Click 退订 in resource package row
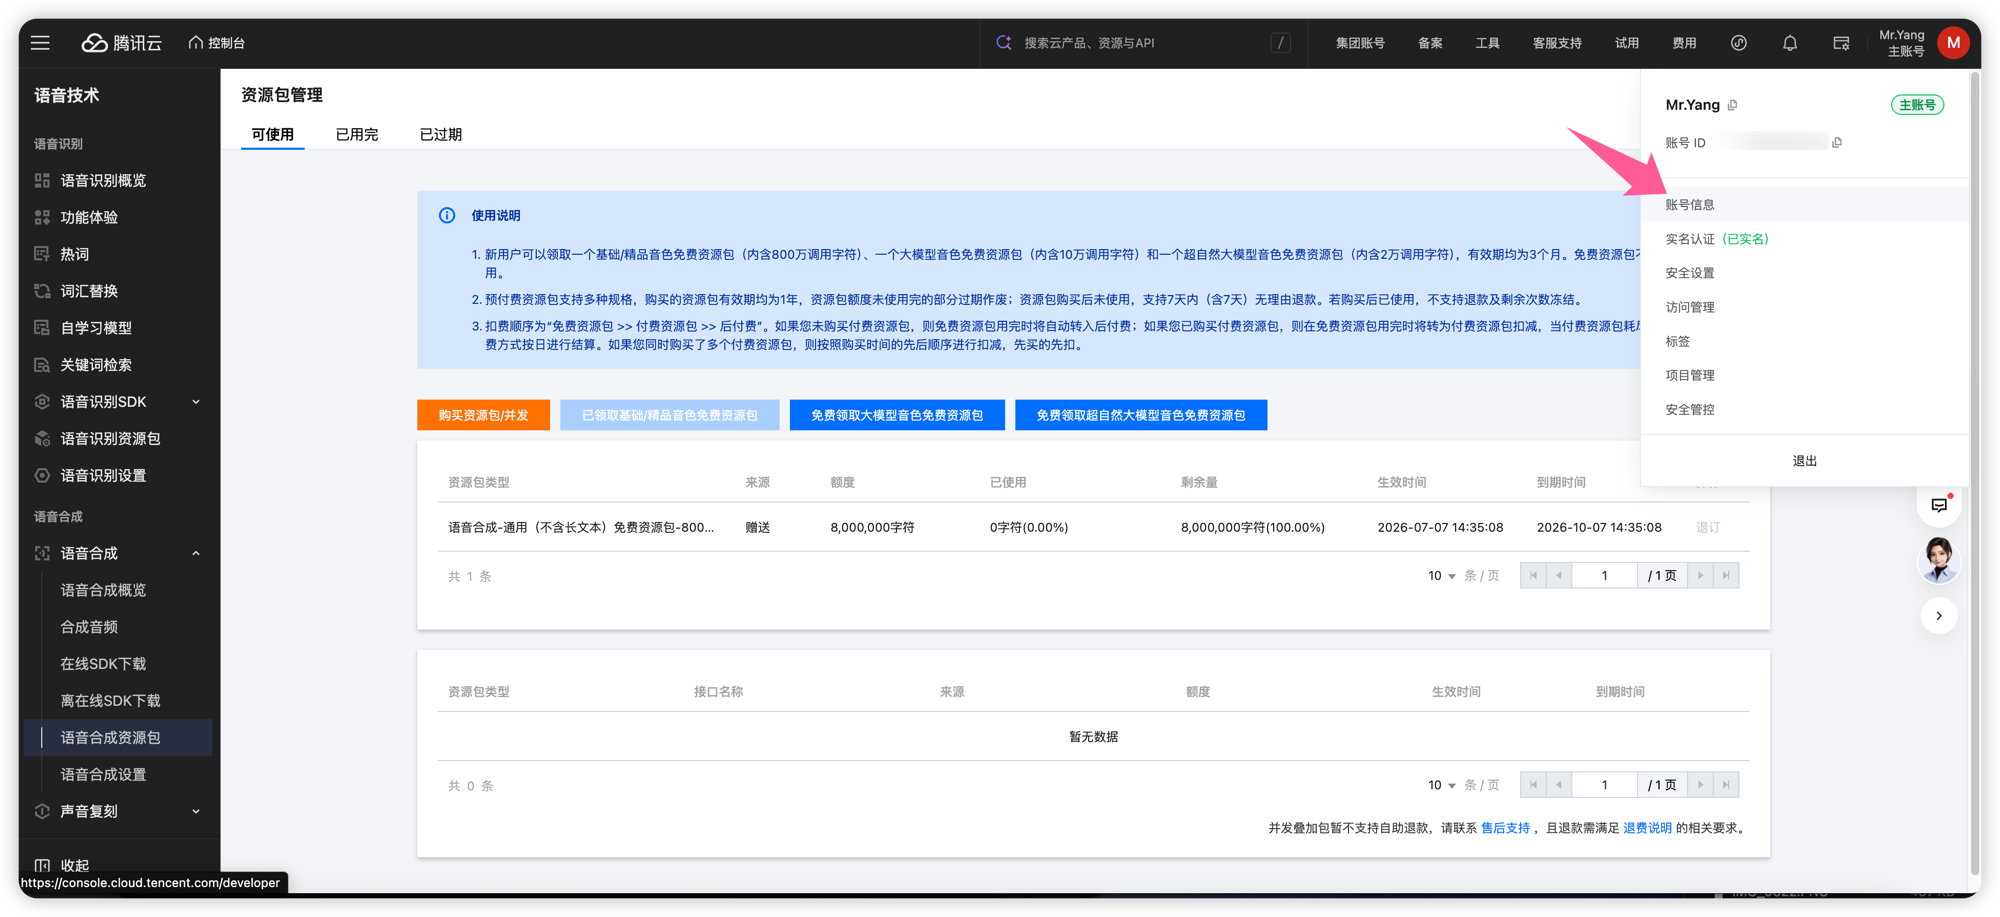2000x917 pixels. 1708,527
